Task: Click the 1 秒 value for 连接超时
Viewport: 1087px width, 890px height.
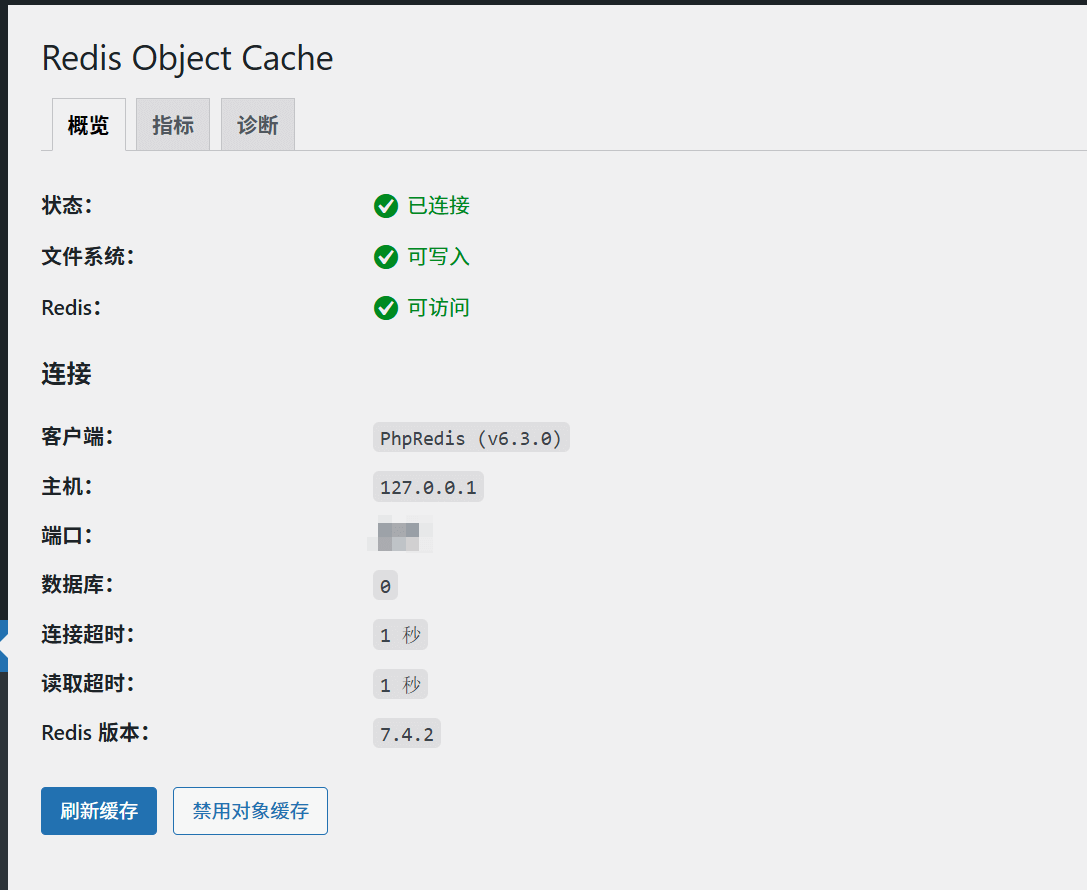Action: pyautogui.click(x=400, y=635)
